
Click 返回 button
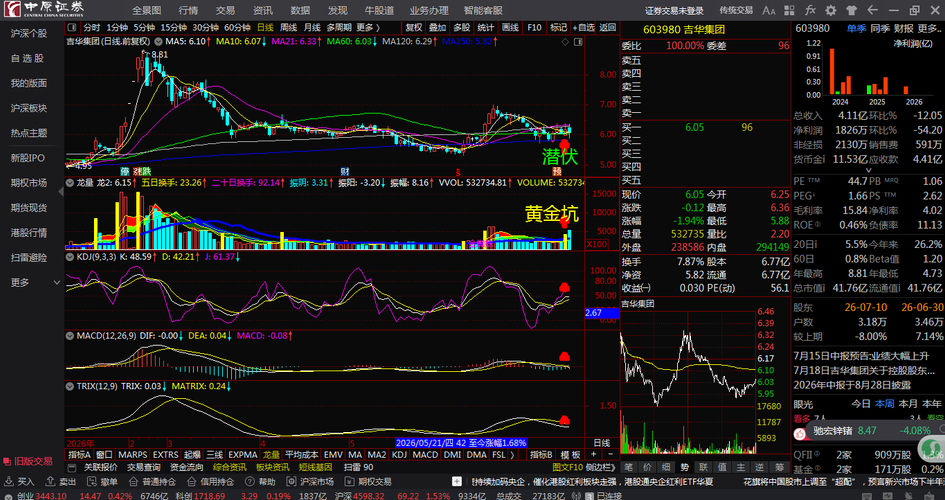point(608,28)
